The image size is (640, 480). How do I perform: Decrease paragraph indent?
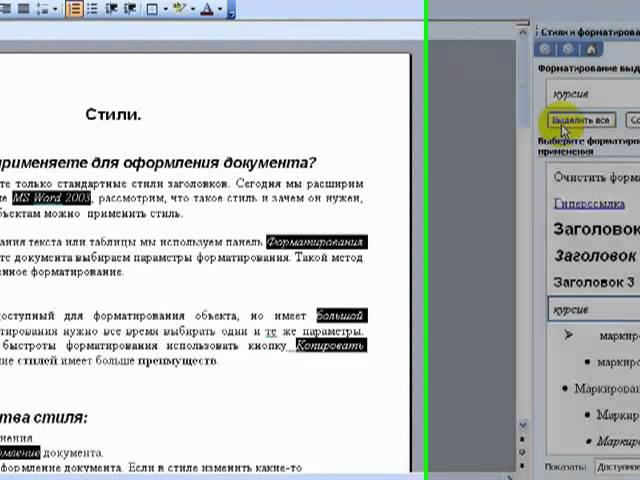click(111, 9)
